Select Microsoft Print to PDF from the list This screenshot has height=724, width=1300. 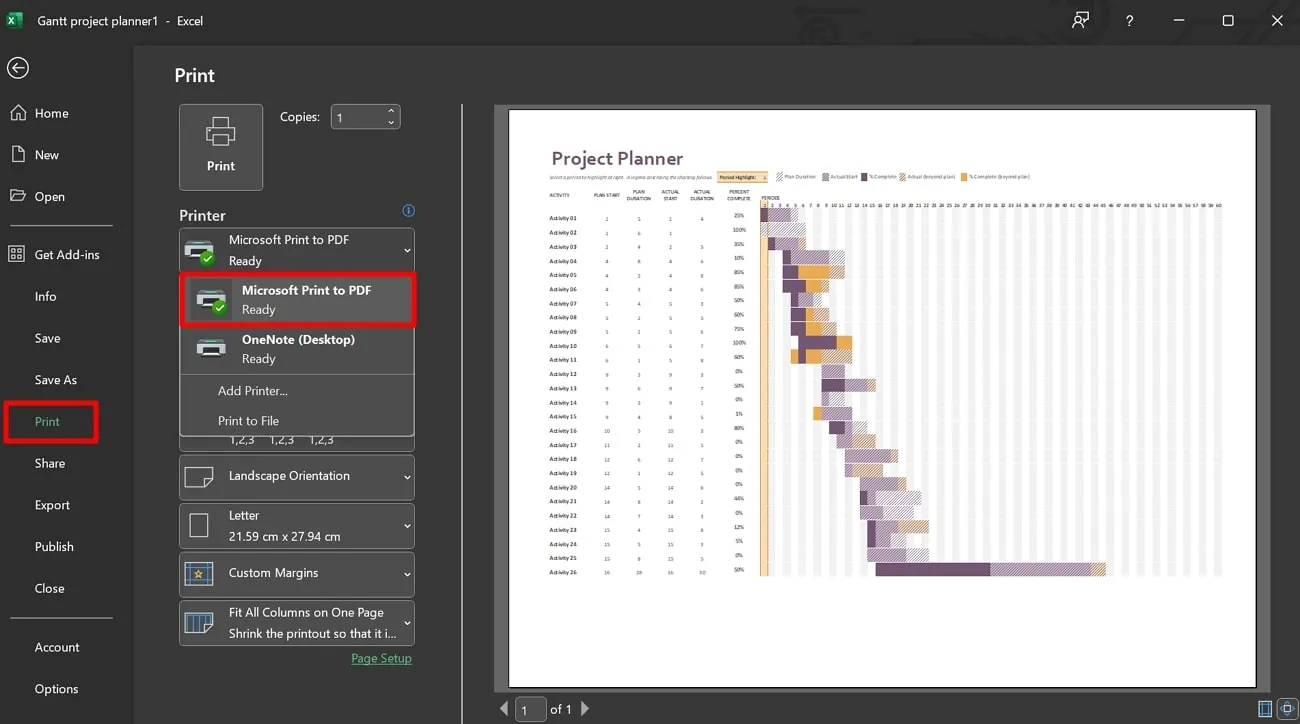coord(297,299)
